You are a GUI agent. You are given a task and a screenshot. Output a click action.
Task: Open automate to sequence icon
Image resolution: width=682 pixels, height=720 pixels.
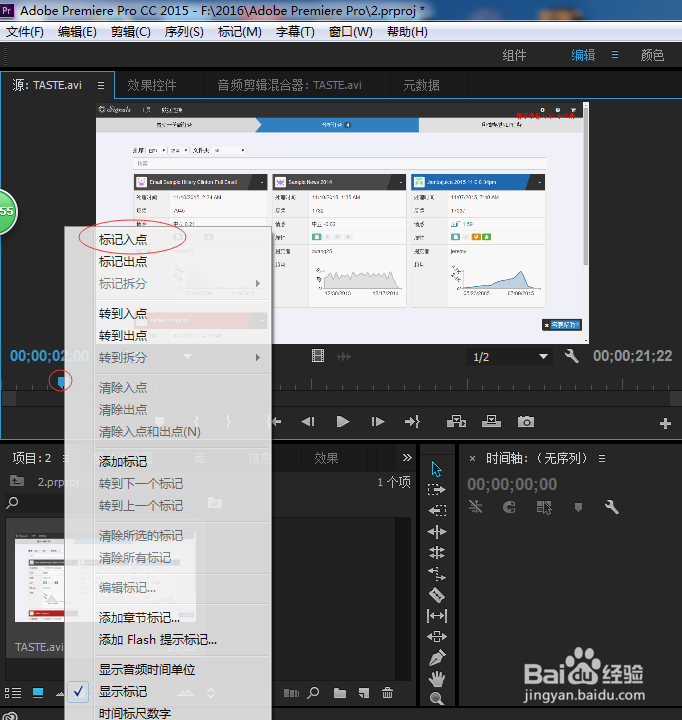coord(291,693)
